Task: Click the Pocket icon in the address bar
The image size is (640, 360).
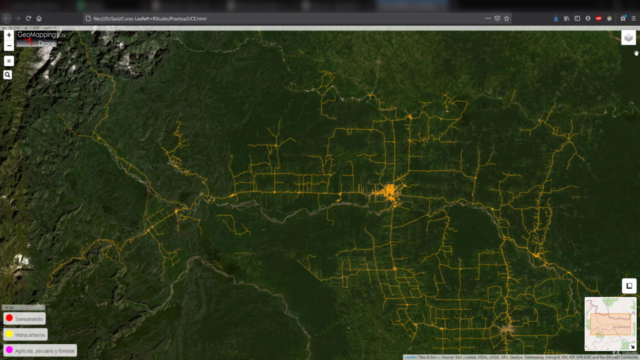Action: point(497,18)
